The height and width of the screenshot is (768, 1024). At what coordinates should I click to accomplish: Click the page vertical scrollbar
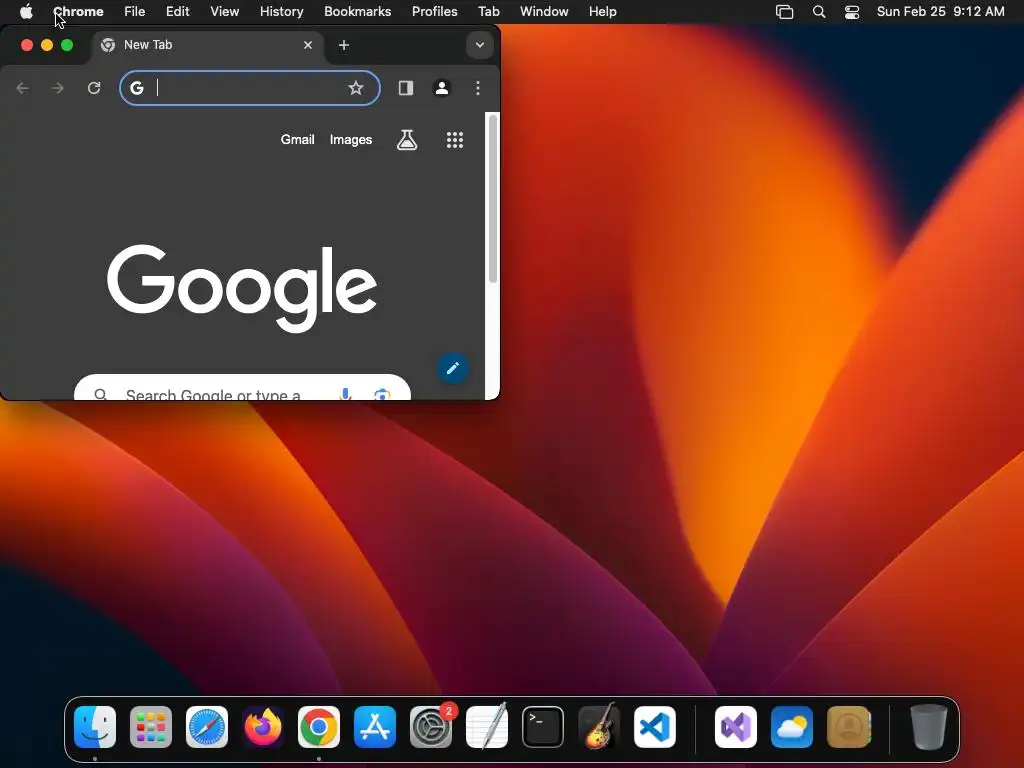pyautogui.click(x=493, y=199)
